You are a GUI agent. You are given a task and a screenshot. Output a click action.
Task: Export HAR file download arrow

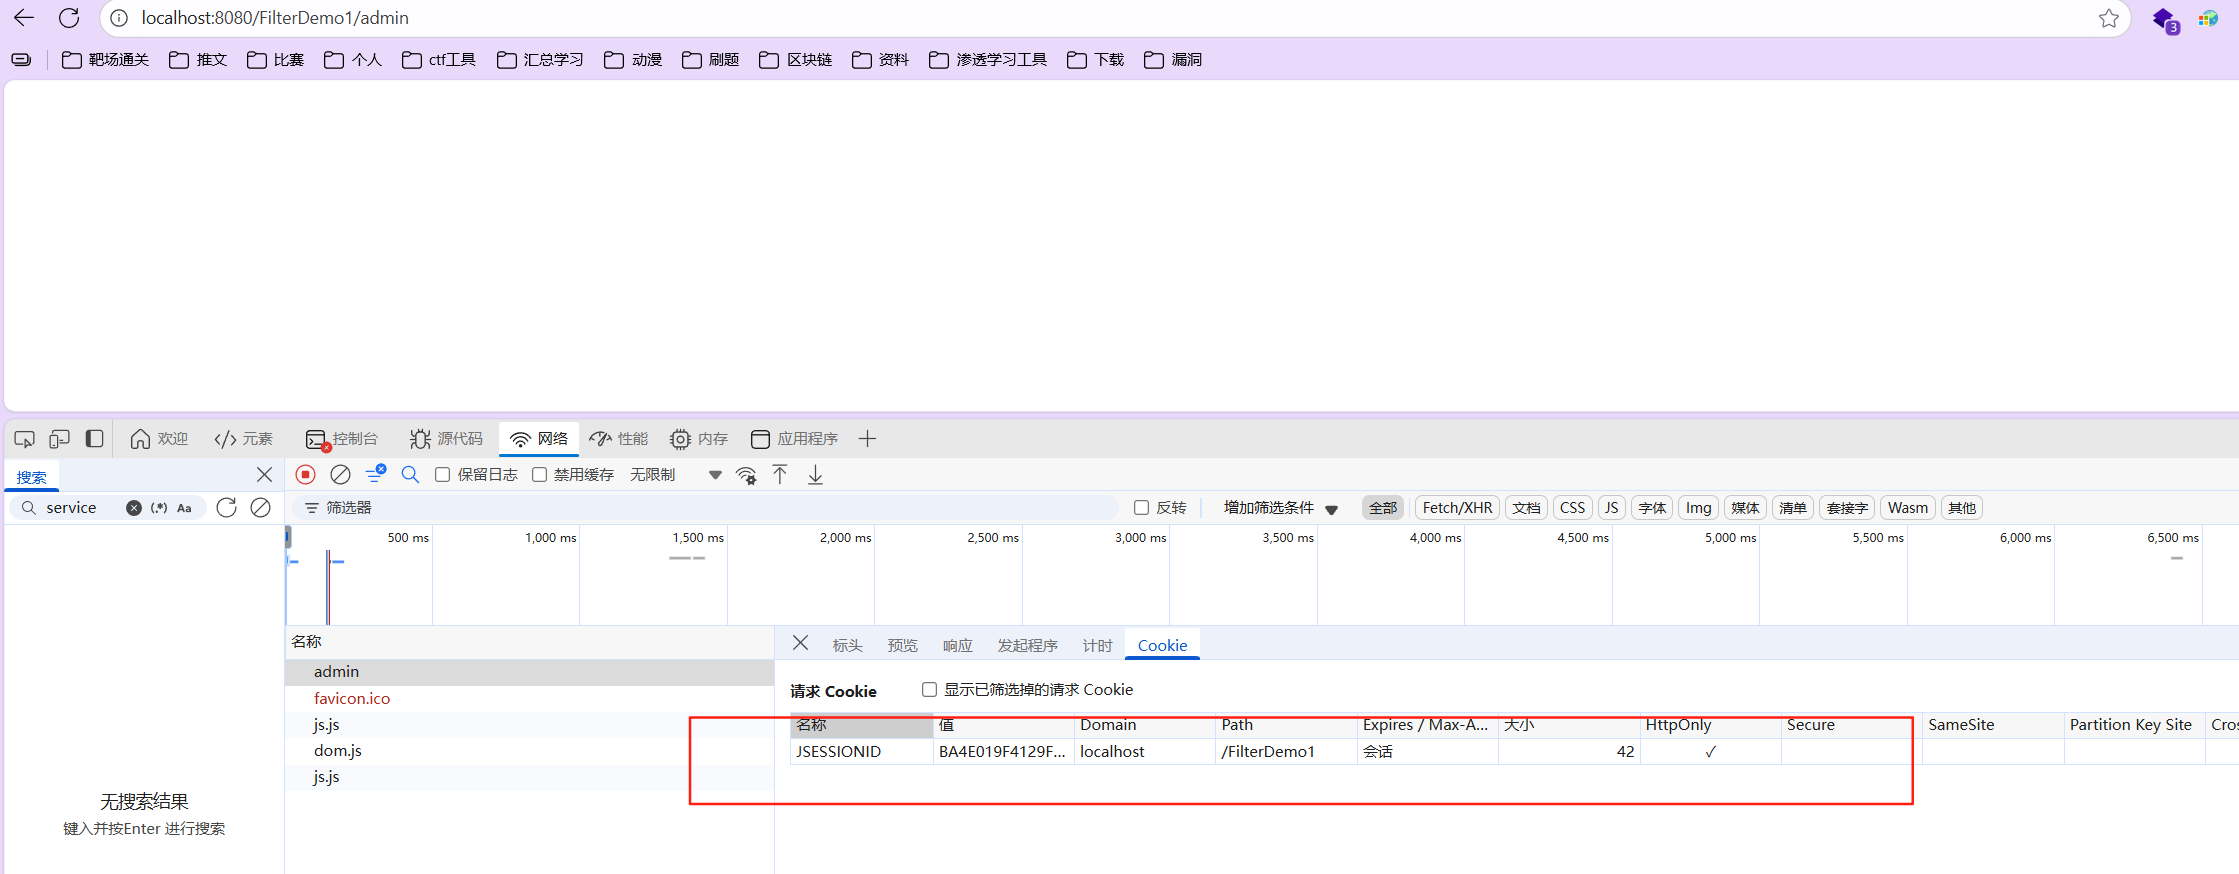(816, 475)
